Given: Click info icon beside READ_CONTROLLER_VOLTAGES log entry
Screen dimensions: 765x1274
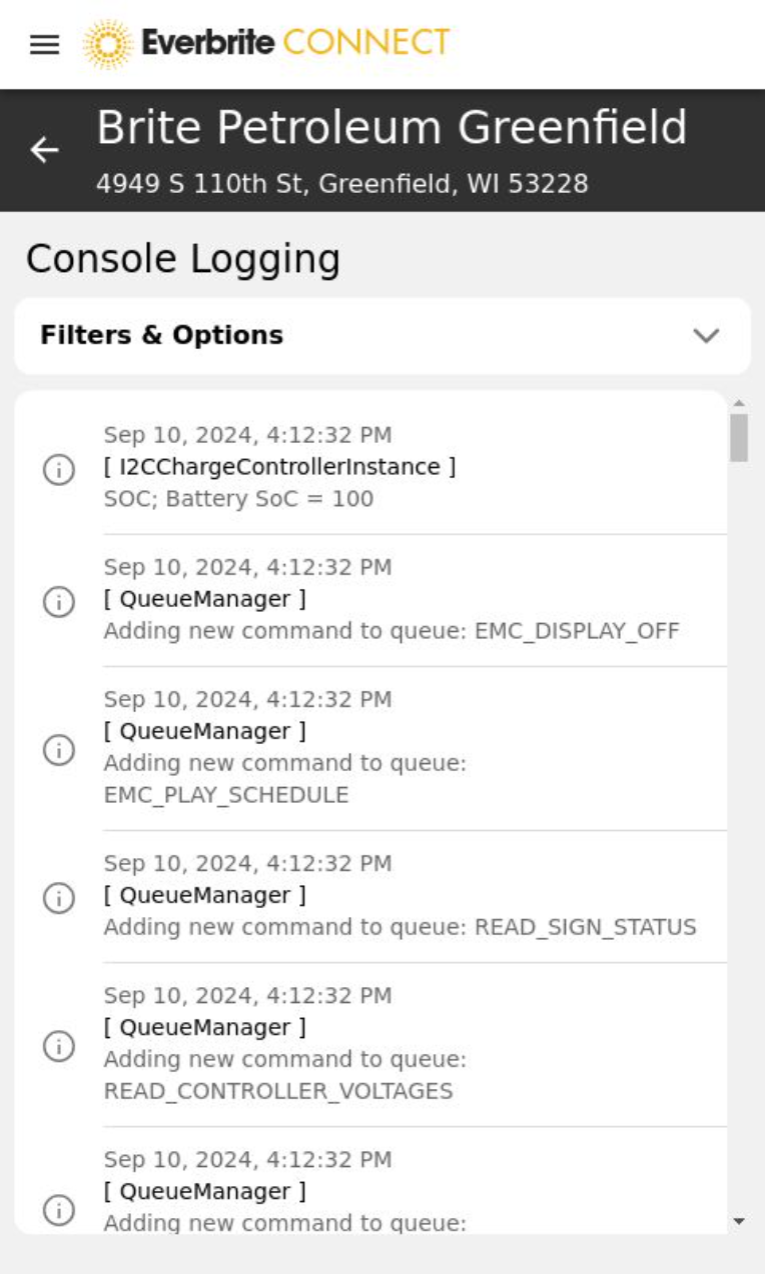Looking at the screenshot, I should tap(59, 1045).
